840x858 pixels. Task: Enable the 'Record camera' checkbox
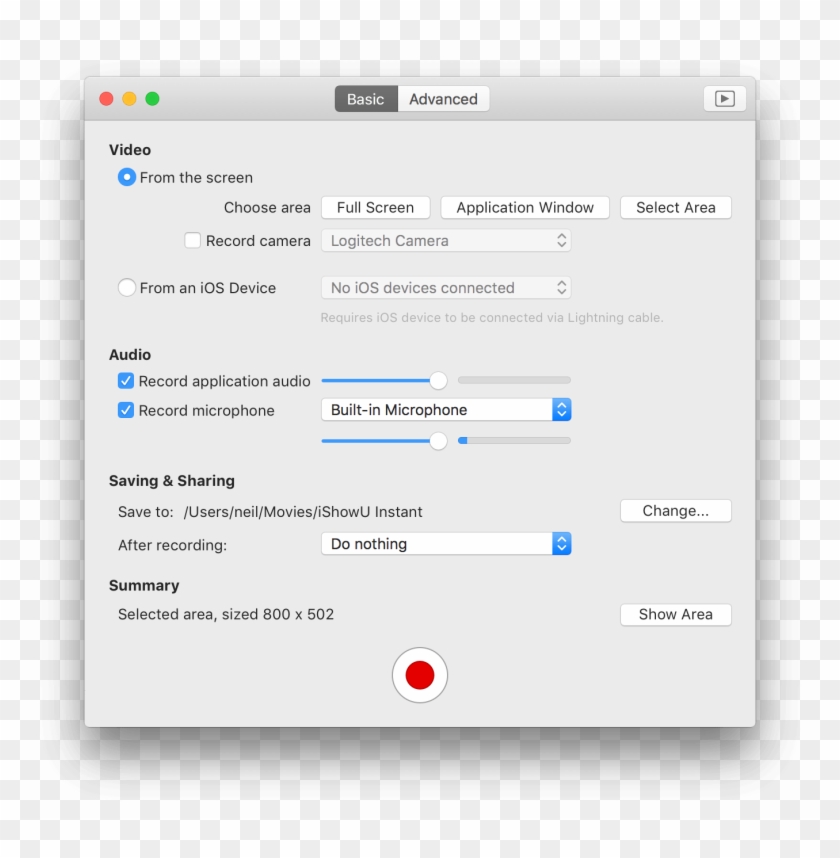coord(191,240)
